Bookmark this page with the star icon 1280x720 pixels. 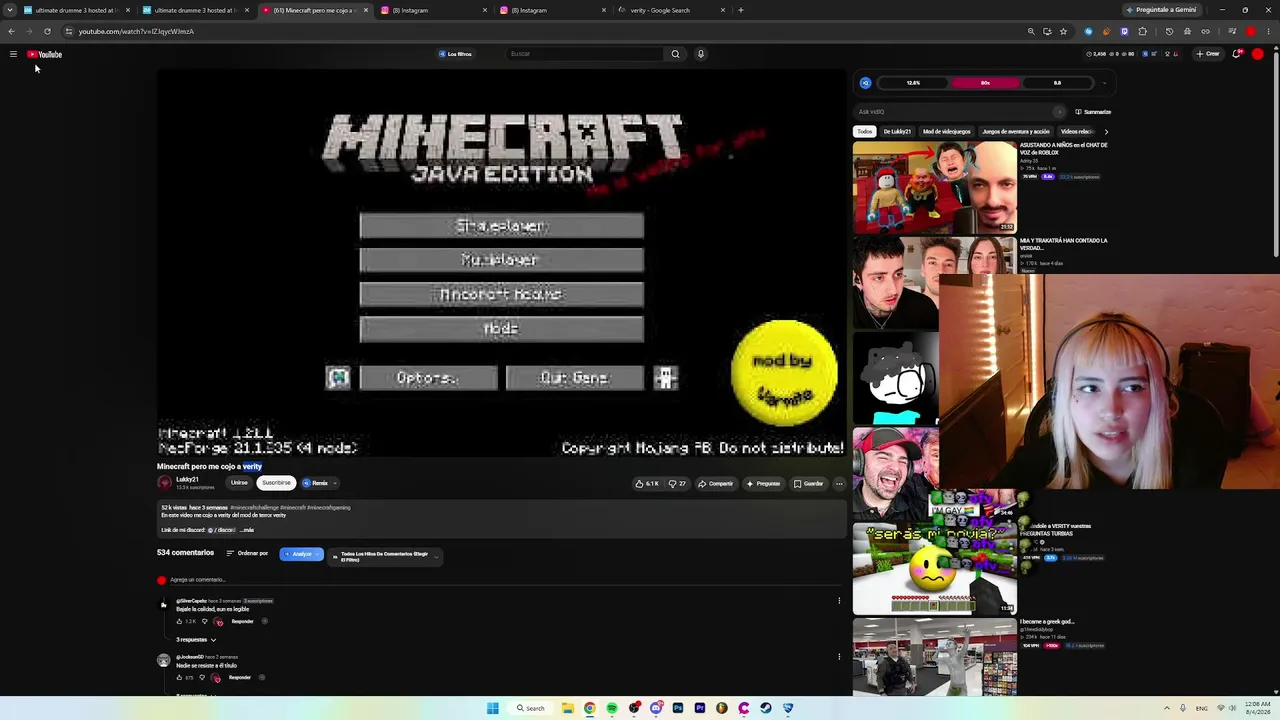point(1063,31)
